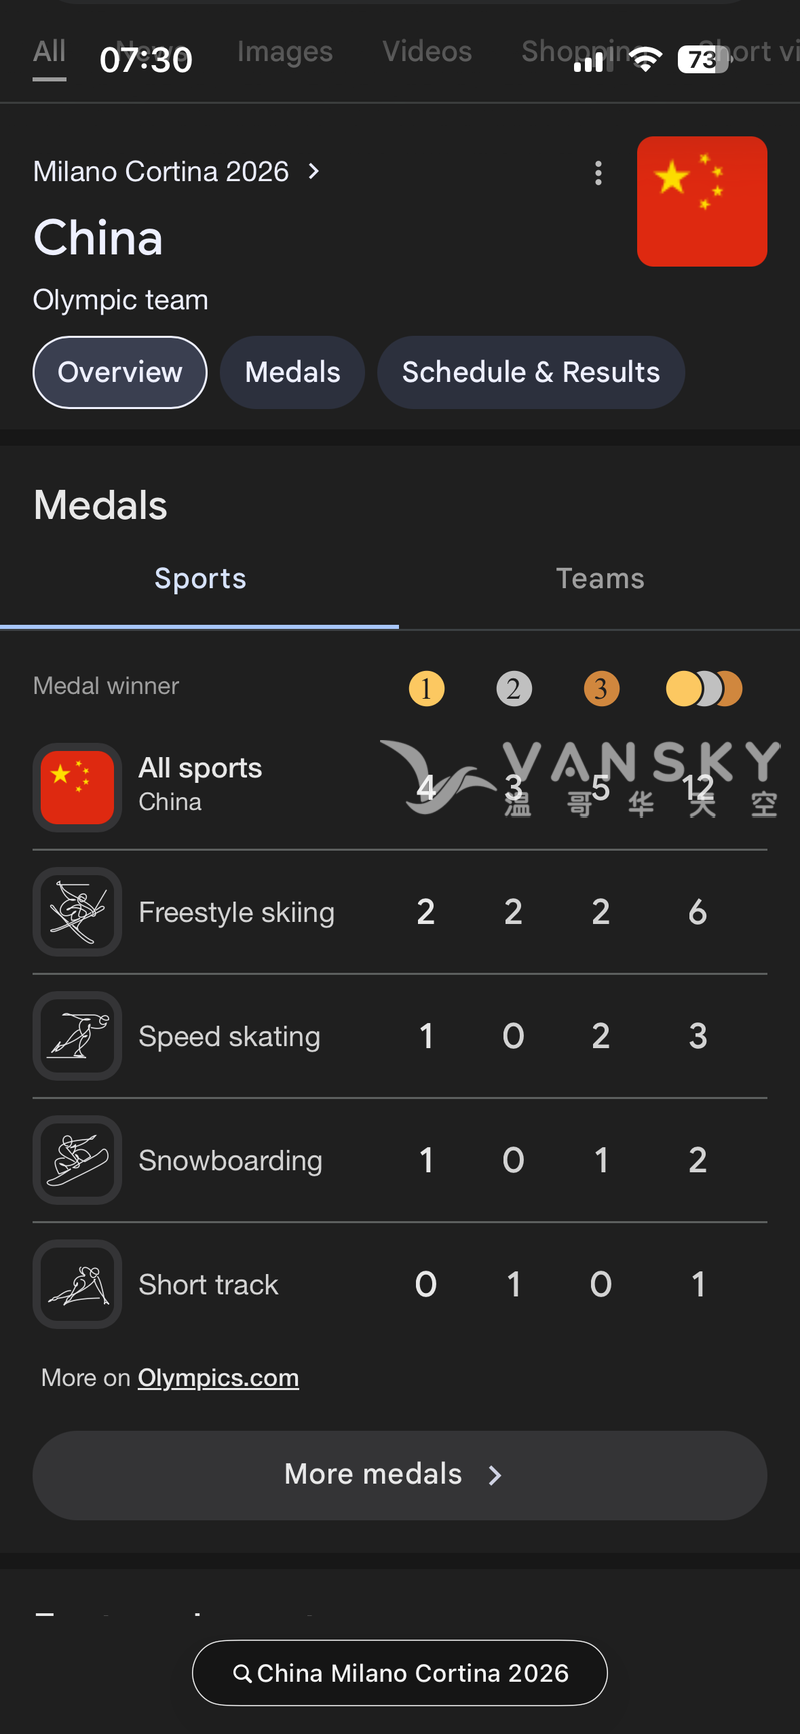
Task: Tap the total medals column icon
Action: pos(703,688)
